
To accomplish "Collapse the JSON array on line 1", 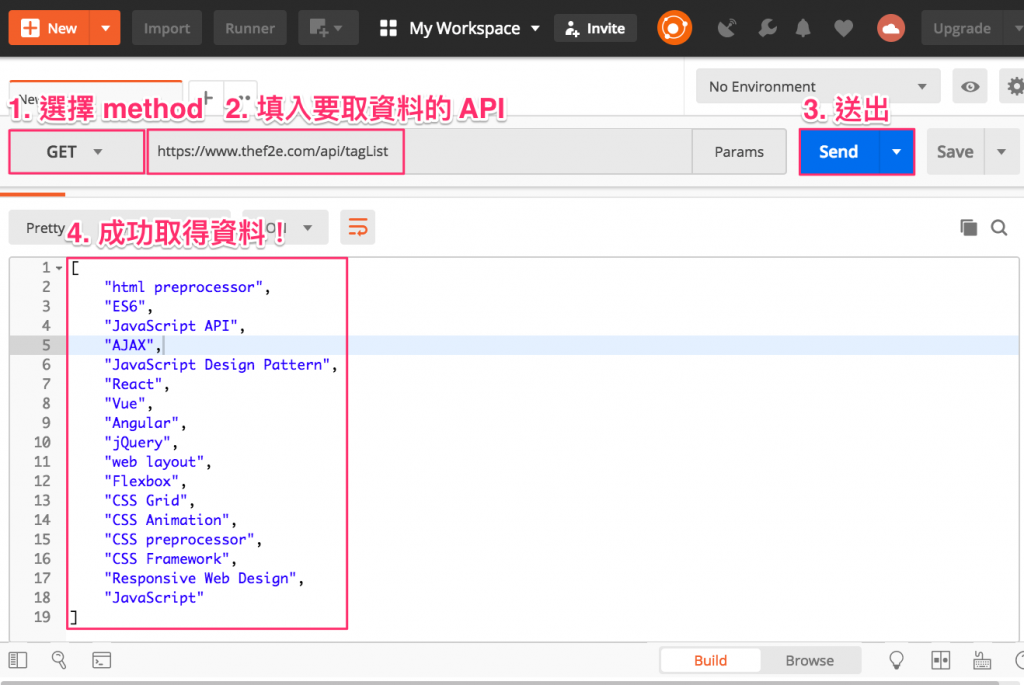I will 59,268.
